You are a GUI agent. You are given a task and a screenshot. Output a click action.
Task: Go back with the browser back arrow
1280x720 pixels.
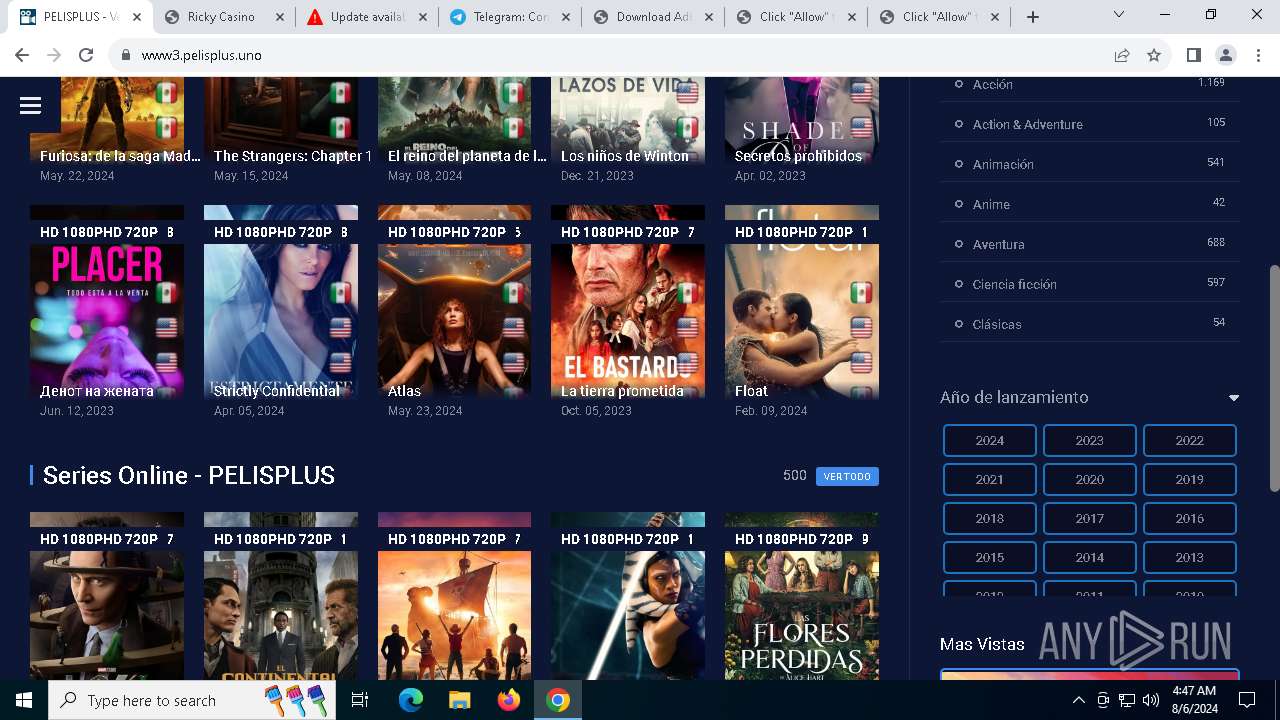[x=22, y=55]
